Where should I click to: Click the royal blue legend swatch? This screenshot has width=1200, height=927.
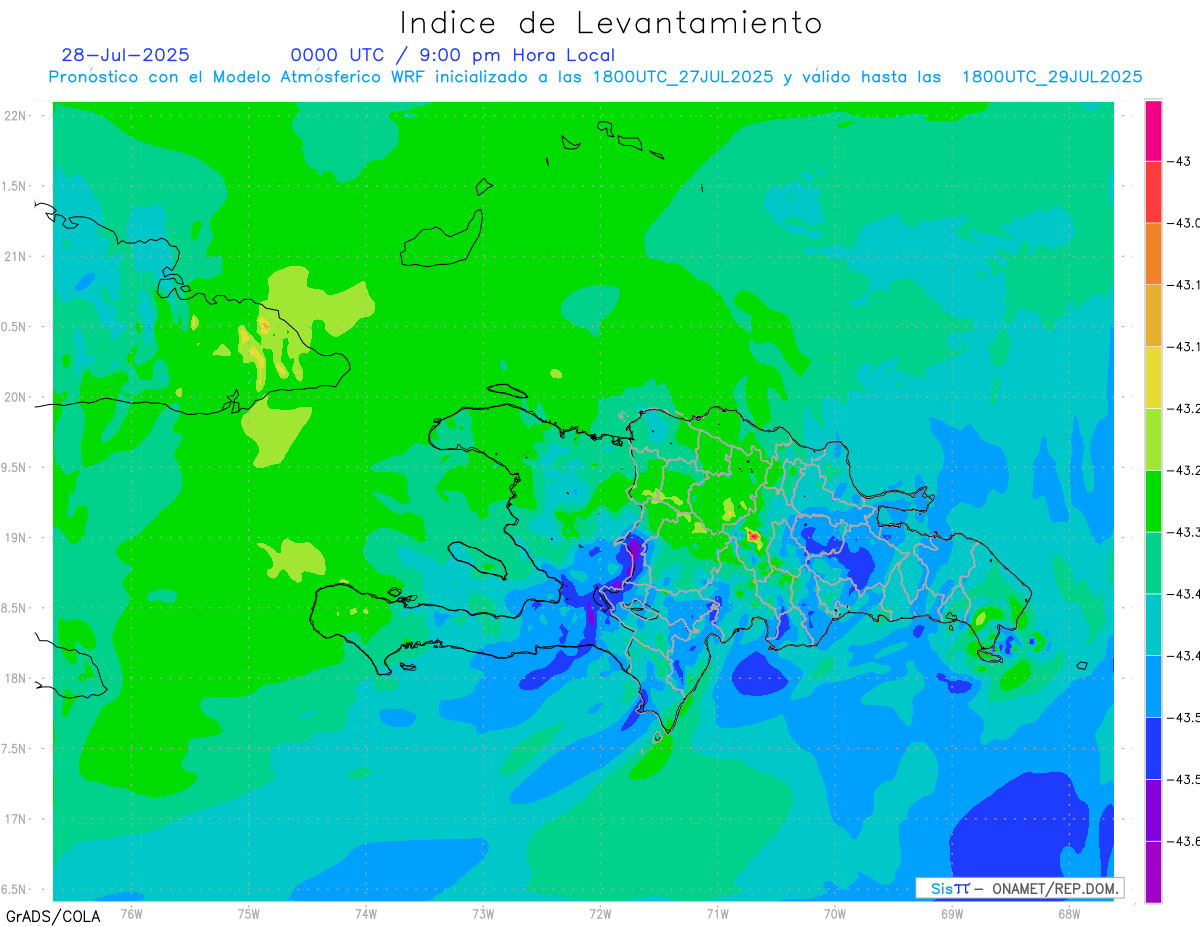pyautogui.click(x=1153, y=748)
